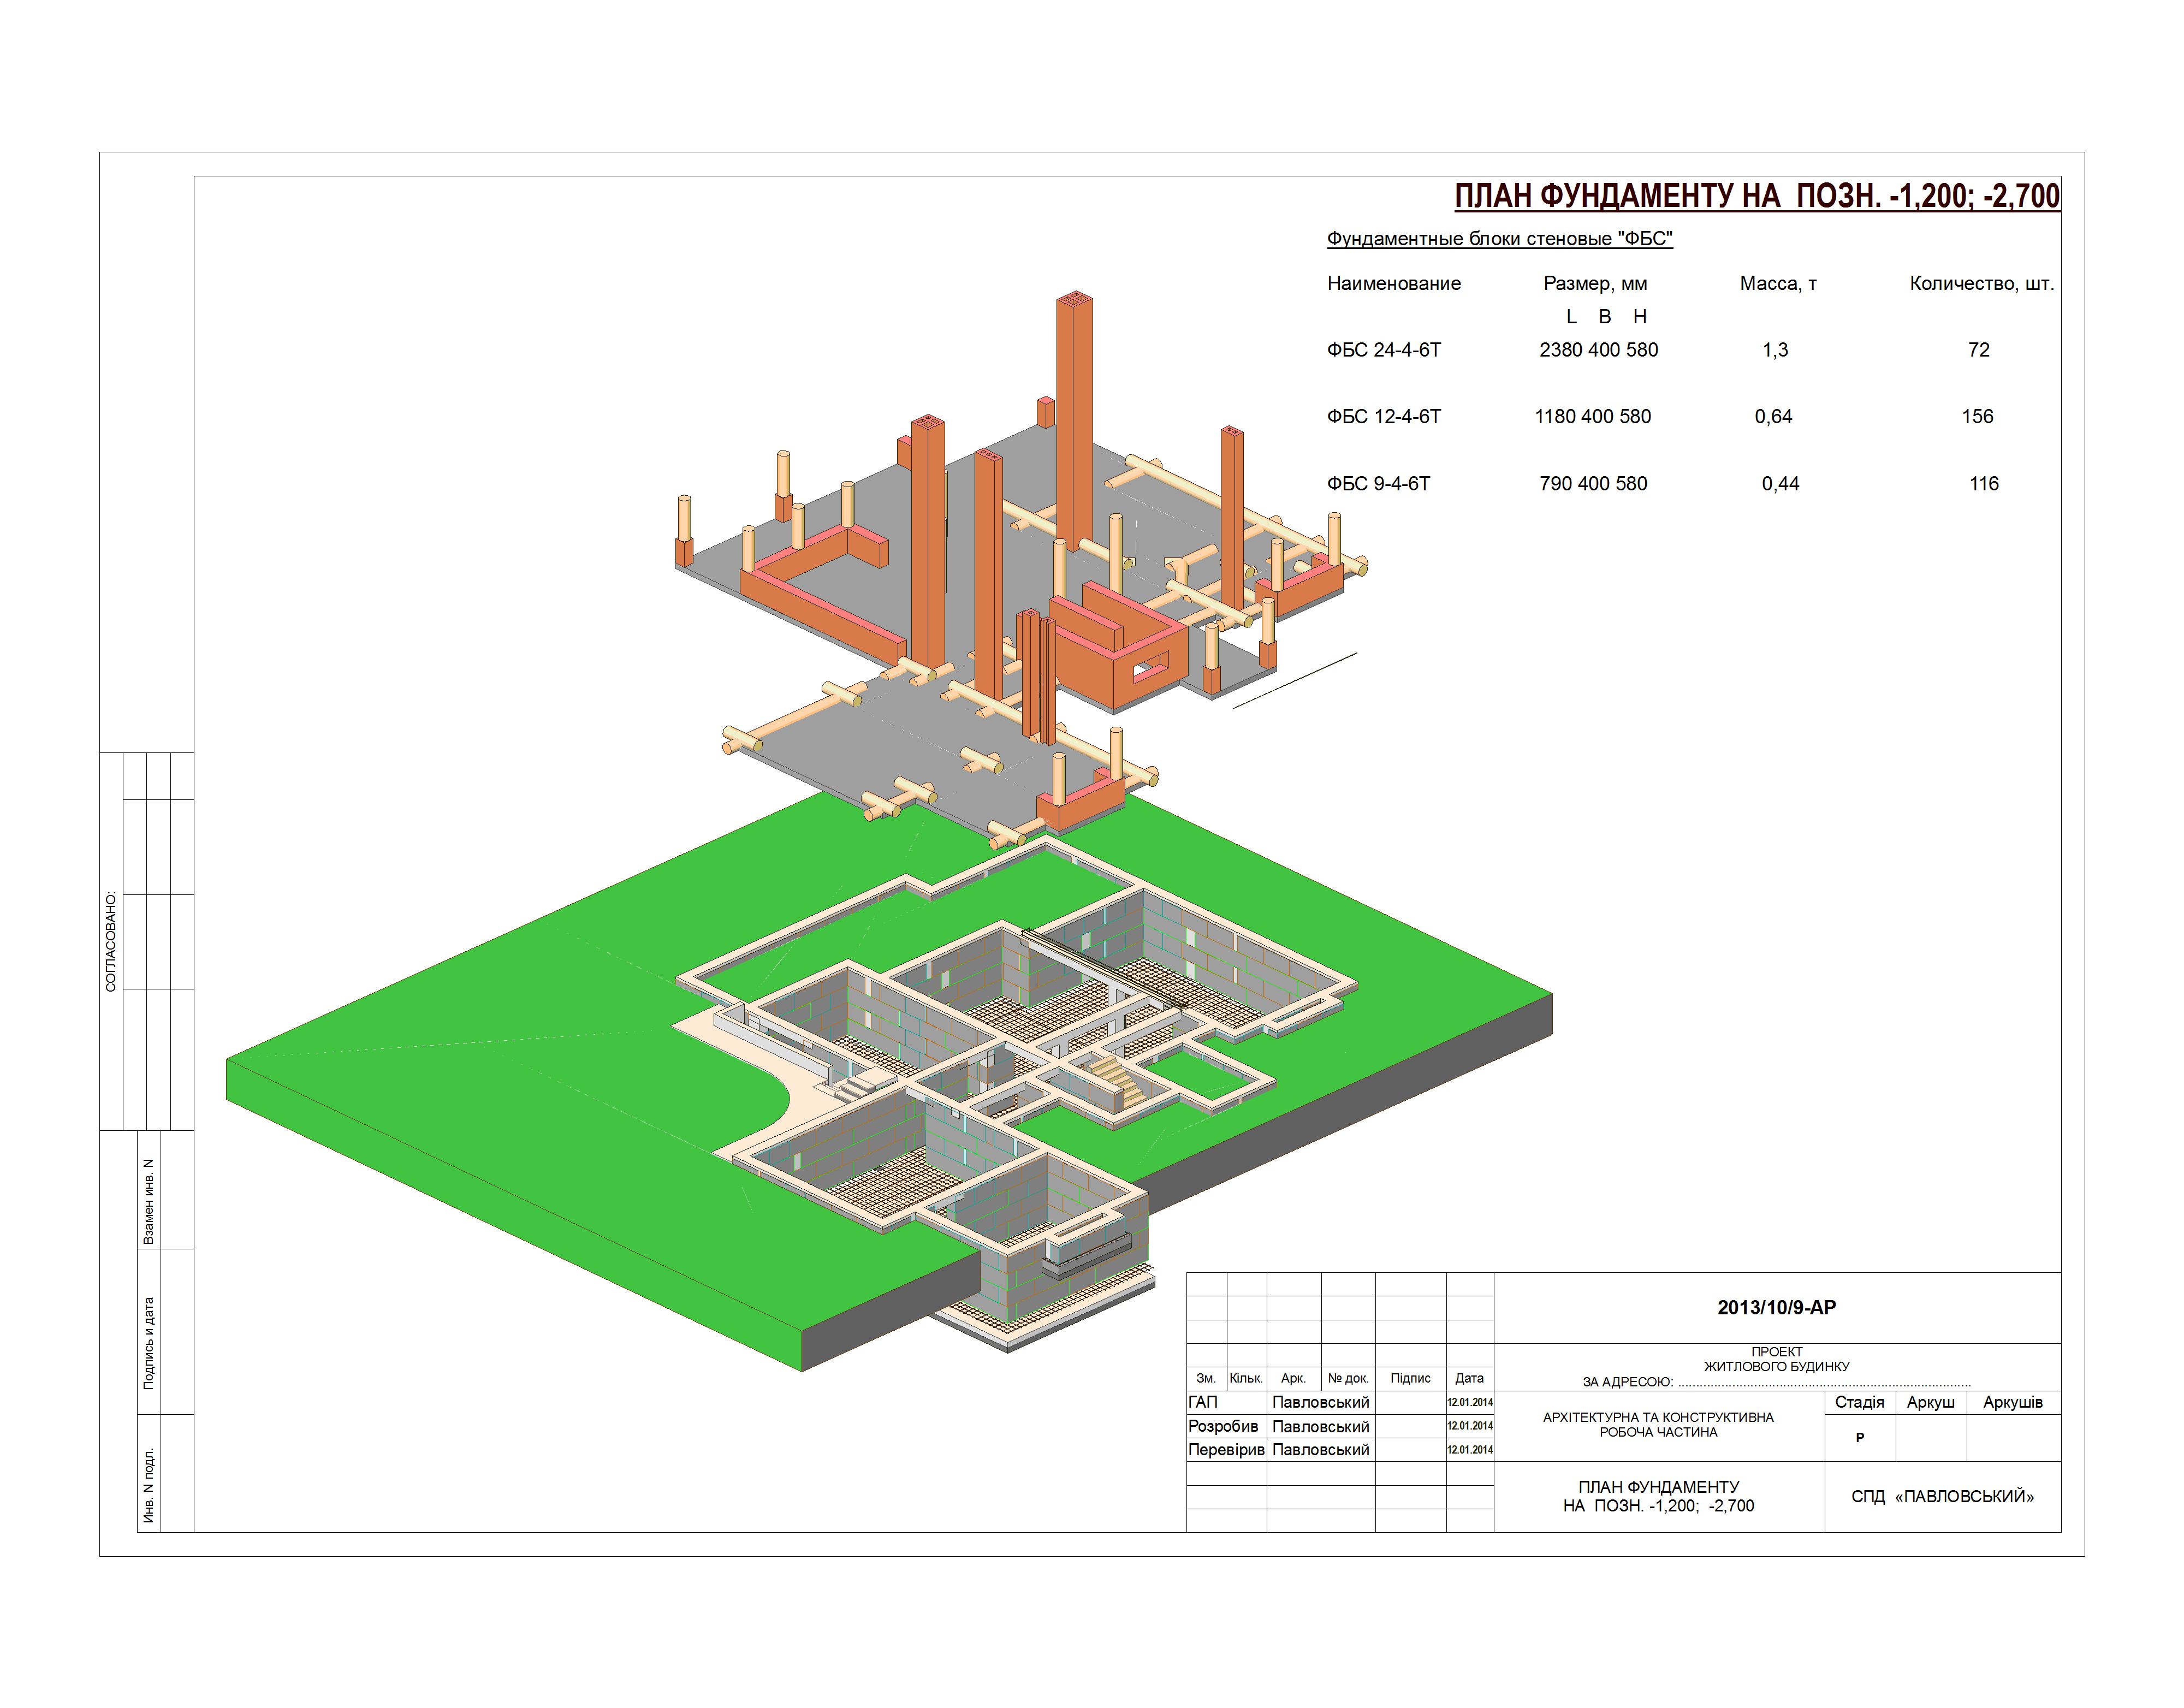Click the ЗА АДРЕСОЮ address line field
The width and height of the screenshot is (2184, 1708).
[1776, 1382]
